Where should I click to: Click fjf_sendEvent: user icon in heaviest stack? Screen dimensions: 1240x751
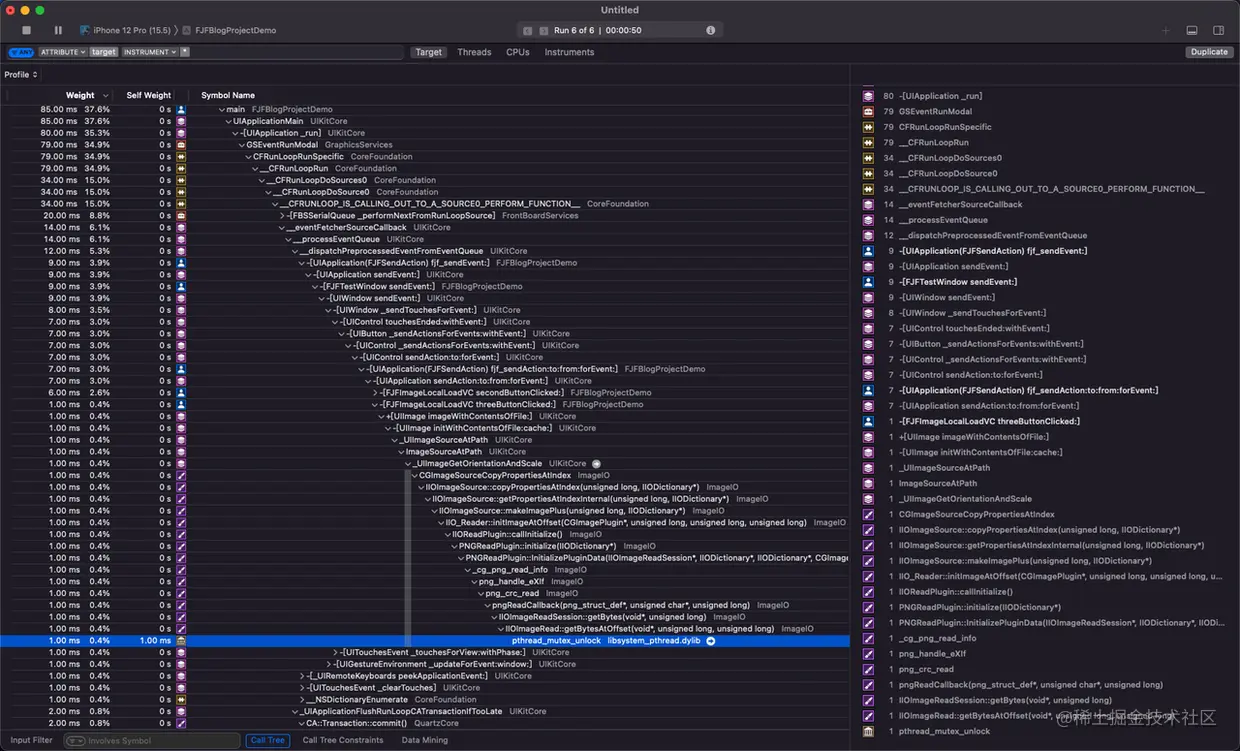[868, 251]
